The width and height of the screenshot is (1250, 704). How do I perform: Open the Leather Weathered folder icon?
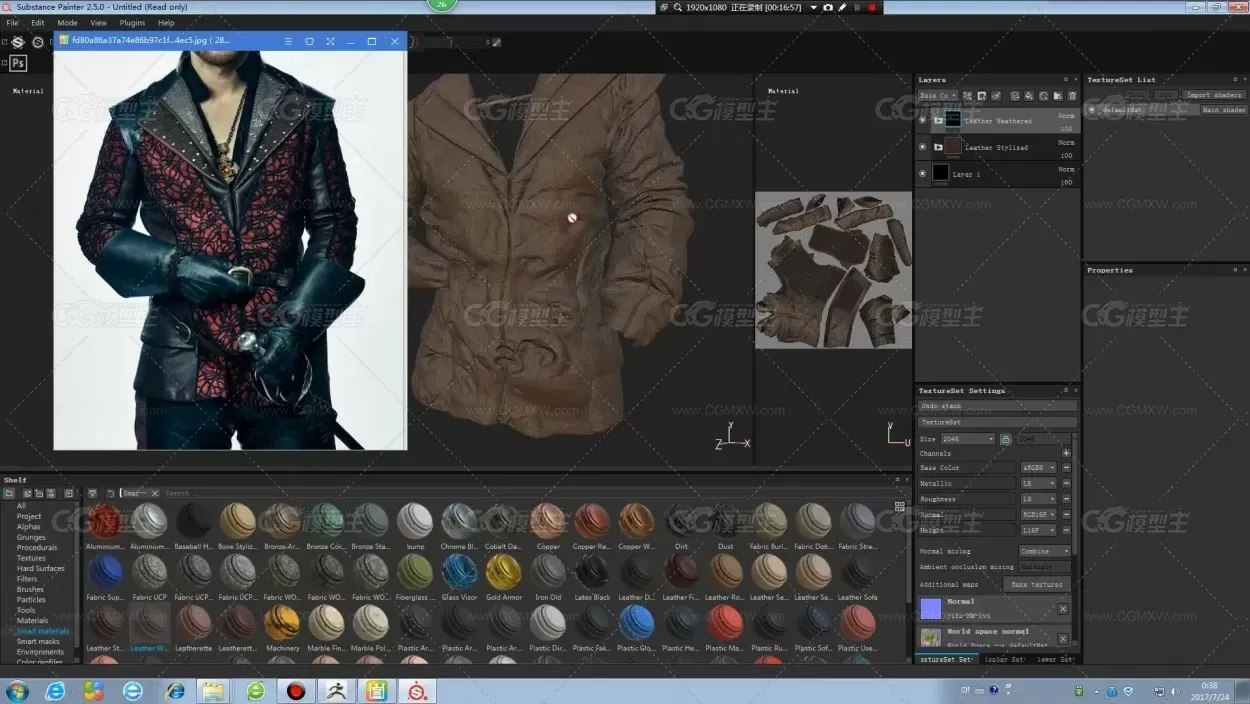[x=938, y=120]
